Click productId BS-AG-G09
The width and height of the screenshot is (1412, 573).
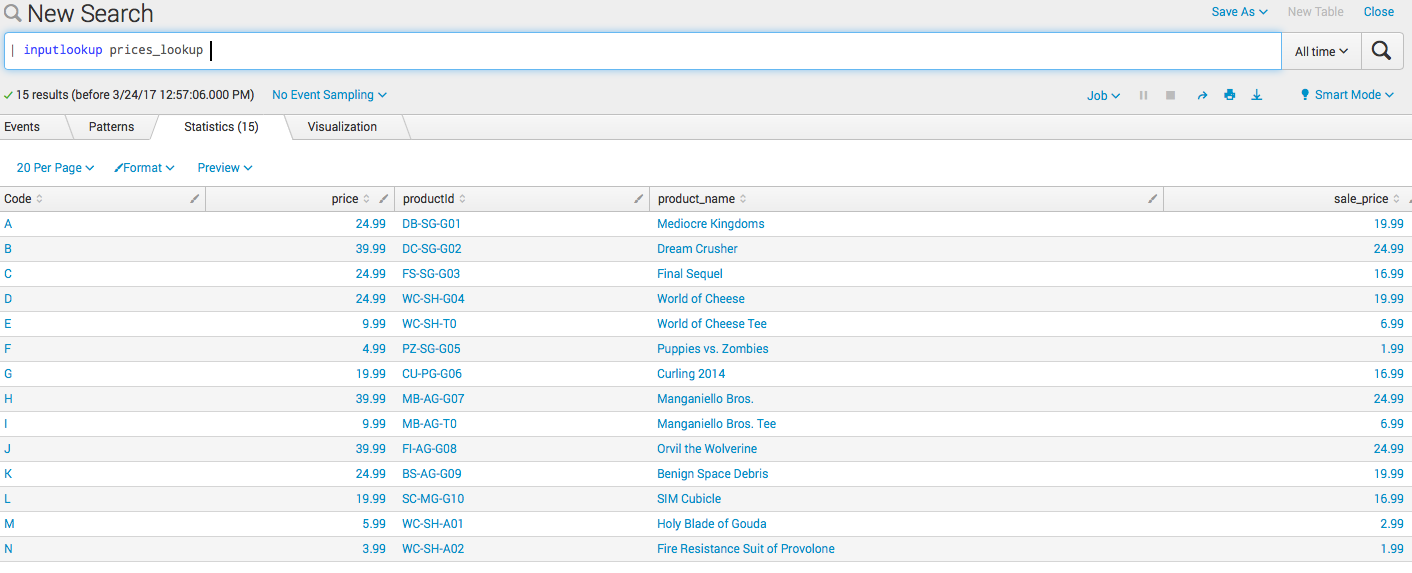[x=432, y=474]
